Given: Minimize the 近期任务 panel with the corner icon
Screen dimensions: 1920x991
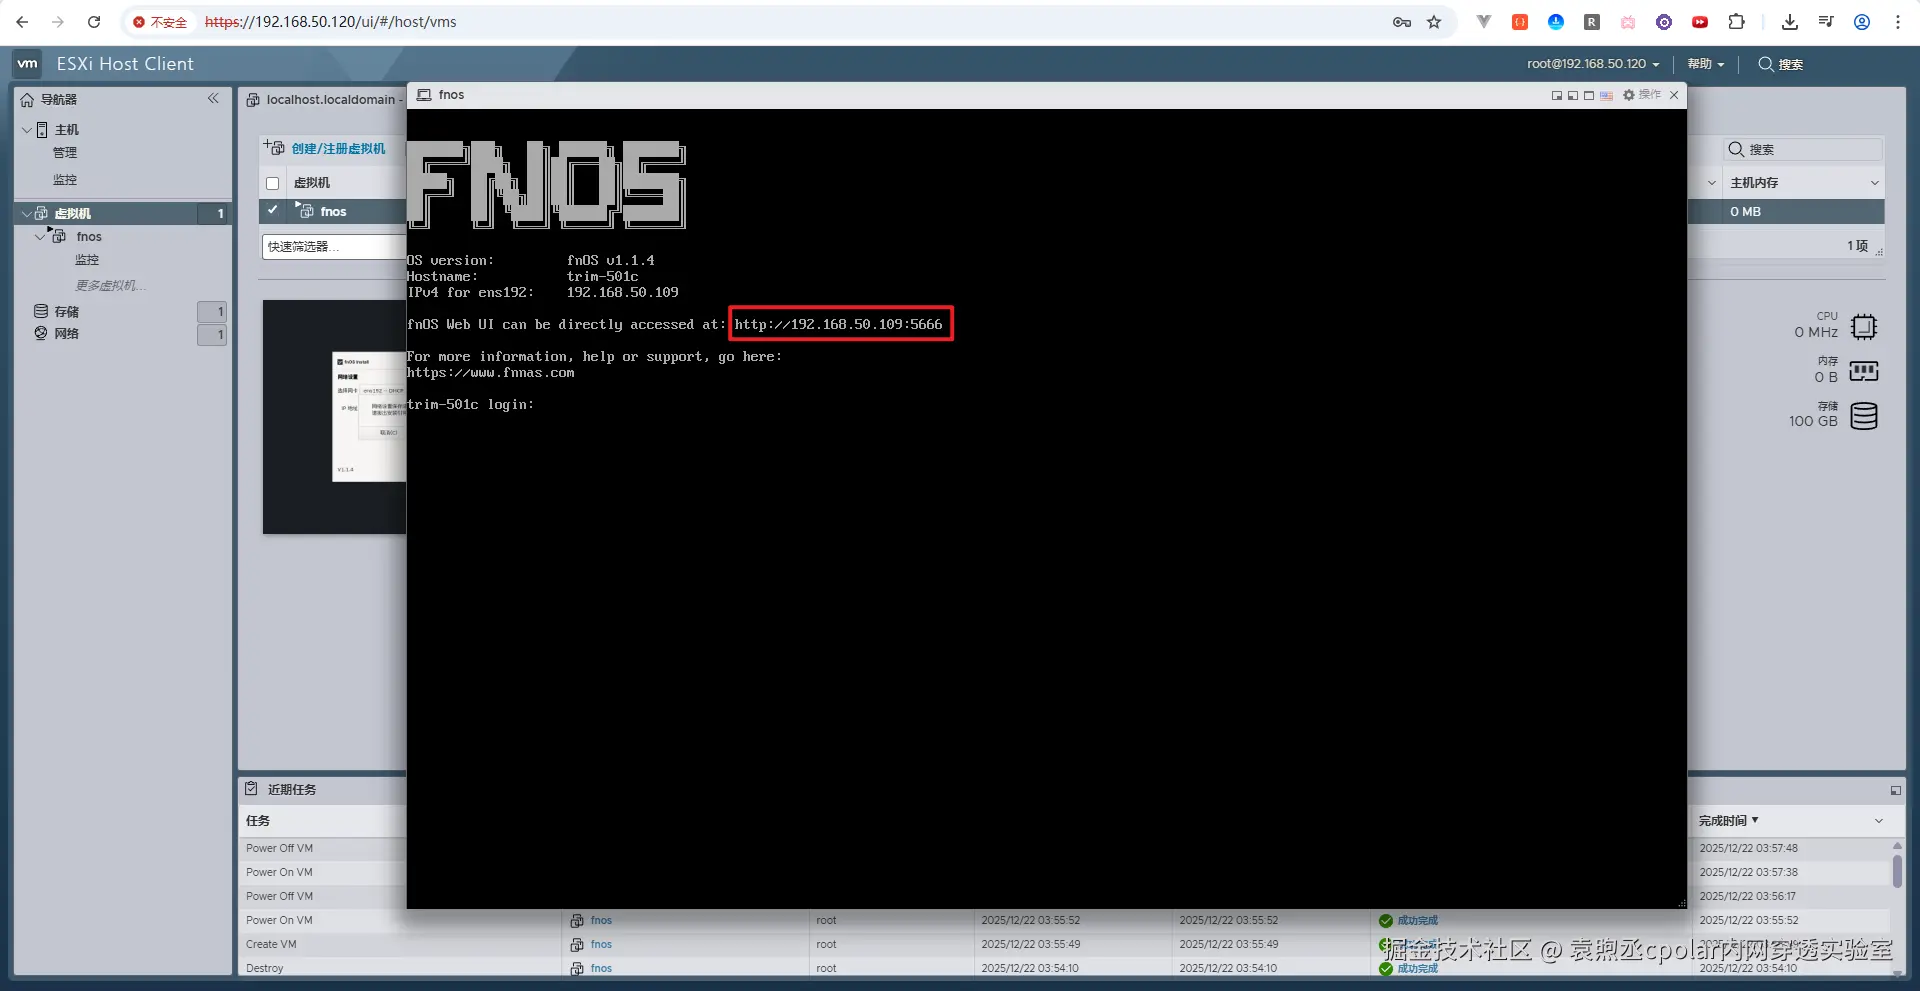Looking at the screenshot, I should (1895, 790).
